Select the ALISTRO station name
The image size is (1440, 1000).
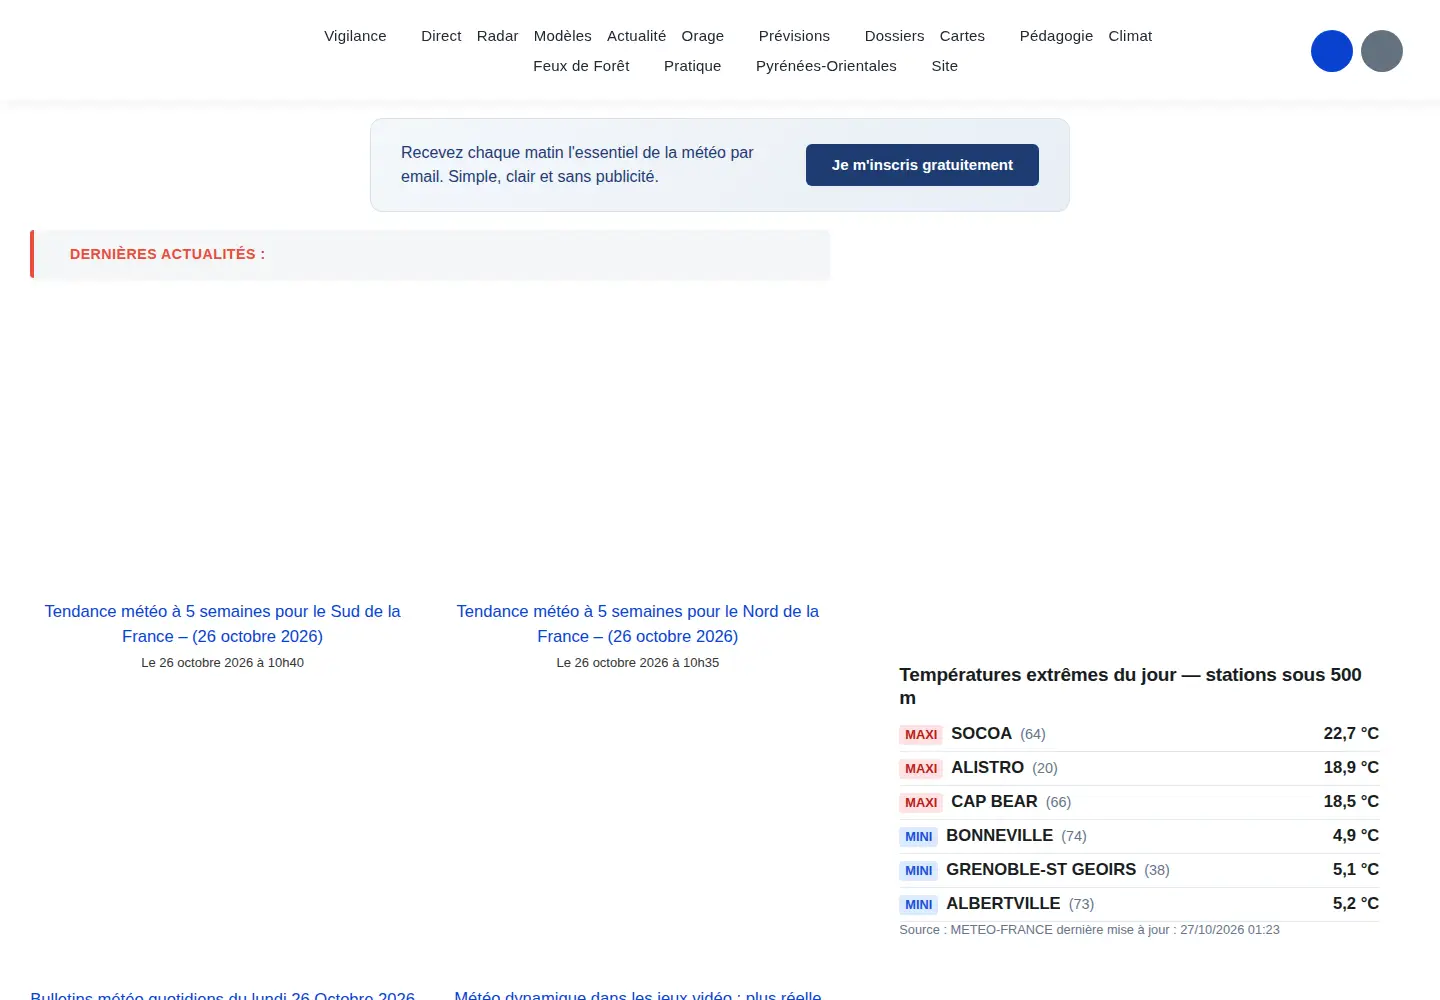point(987,767)
